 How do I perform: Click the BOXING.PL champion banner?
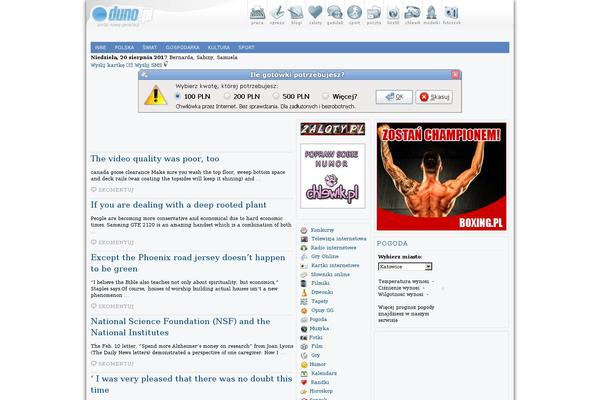pos(441,176)
